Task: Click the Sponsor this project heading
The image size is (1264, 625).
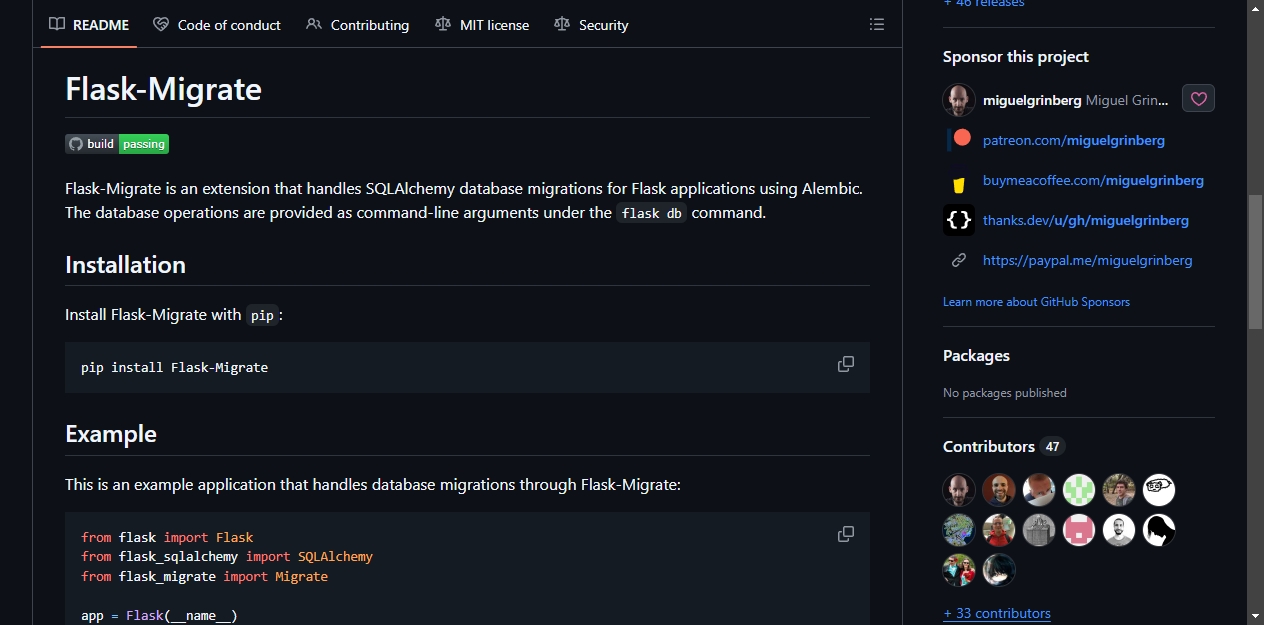Action: coord(1016,57)
